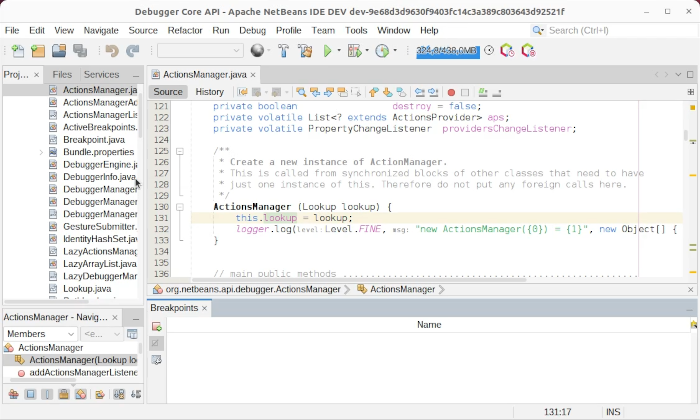
Task: Toggle Show Fields filter in Navigator
Action: click(x=30, y=395)
